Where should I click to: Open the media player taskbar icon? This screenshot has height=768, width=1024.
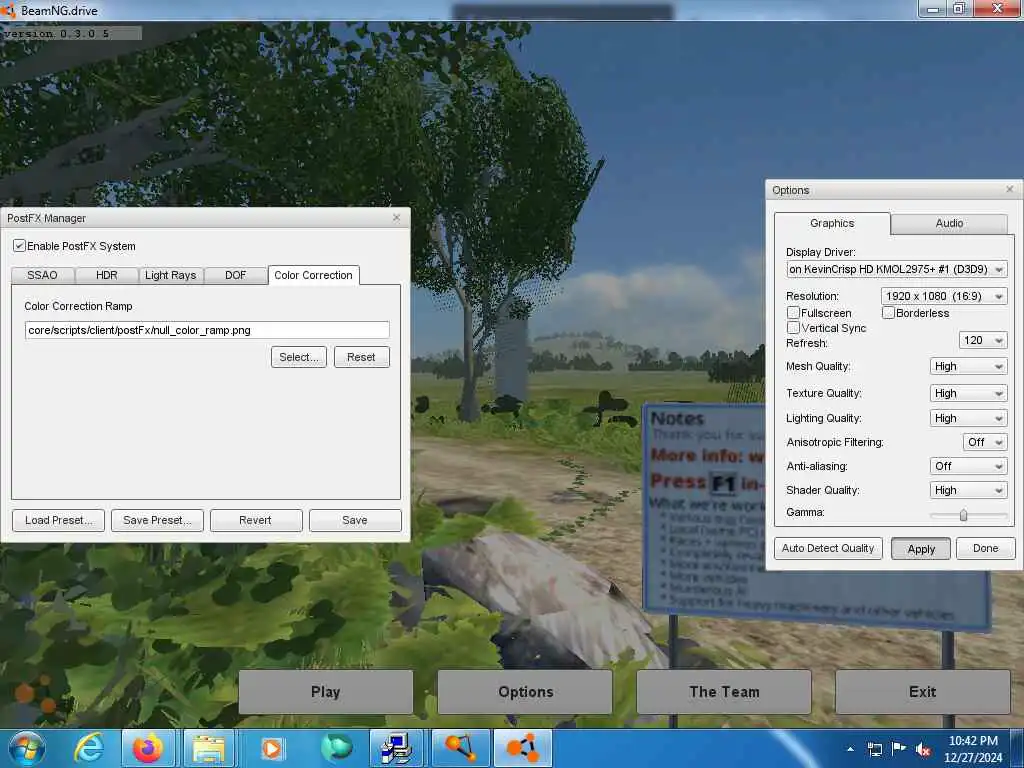[x=272, y=748]
